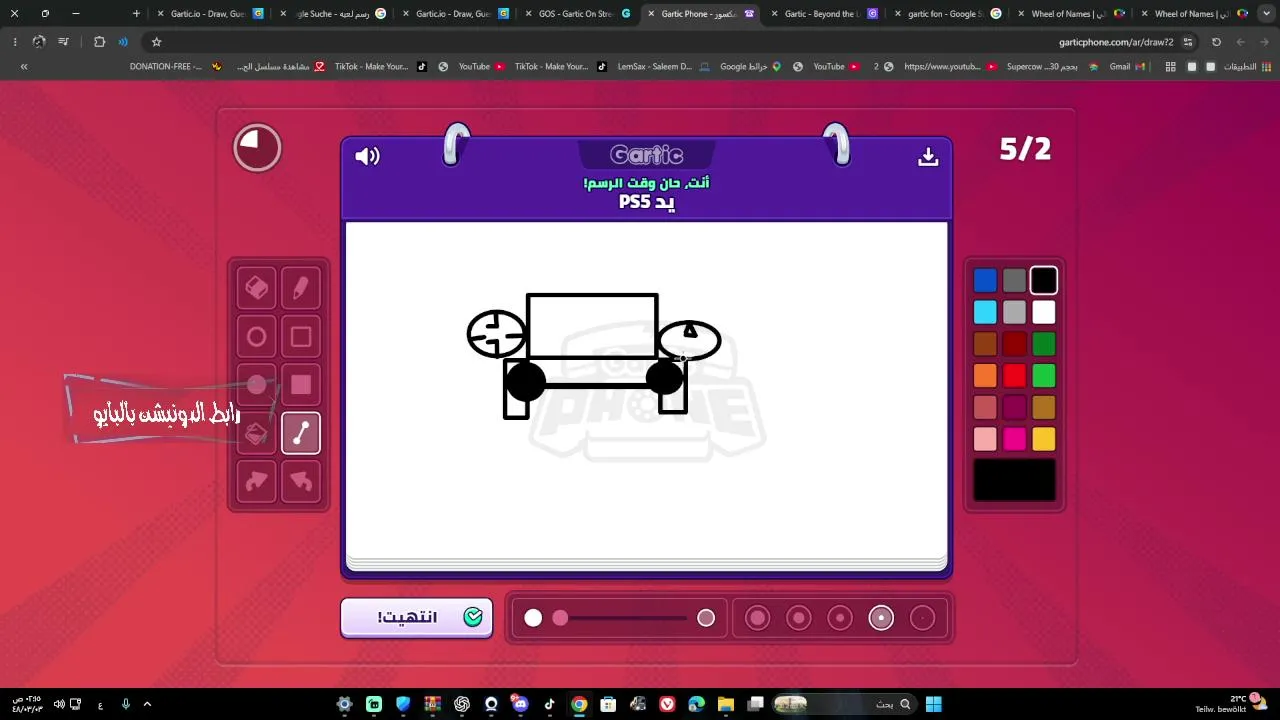The image size is (1280, 720).
Task: Choose the hollow rectangle tool
Action: [301, 337]
